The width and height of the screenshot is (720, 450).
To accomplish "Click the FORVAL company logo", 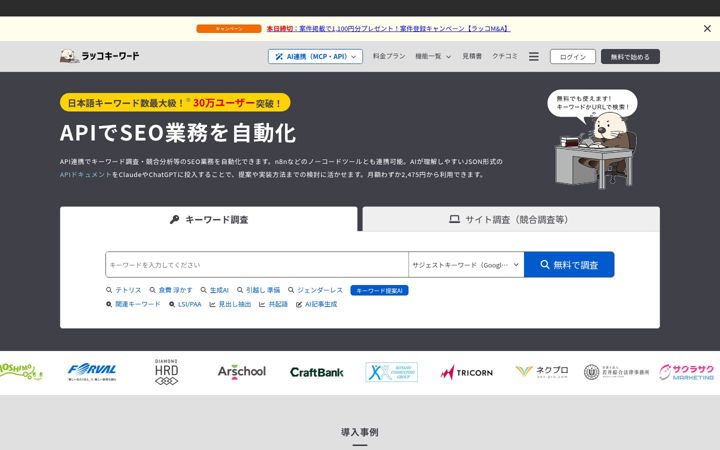I will [x=92, y=372].
